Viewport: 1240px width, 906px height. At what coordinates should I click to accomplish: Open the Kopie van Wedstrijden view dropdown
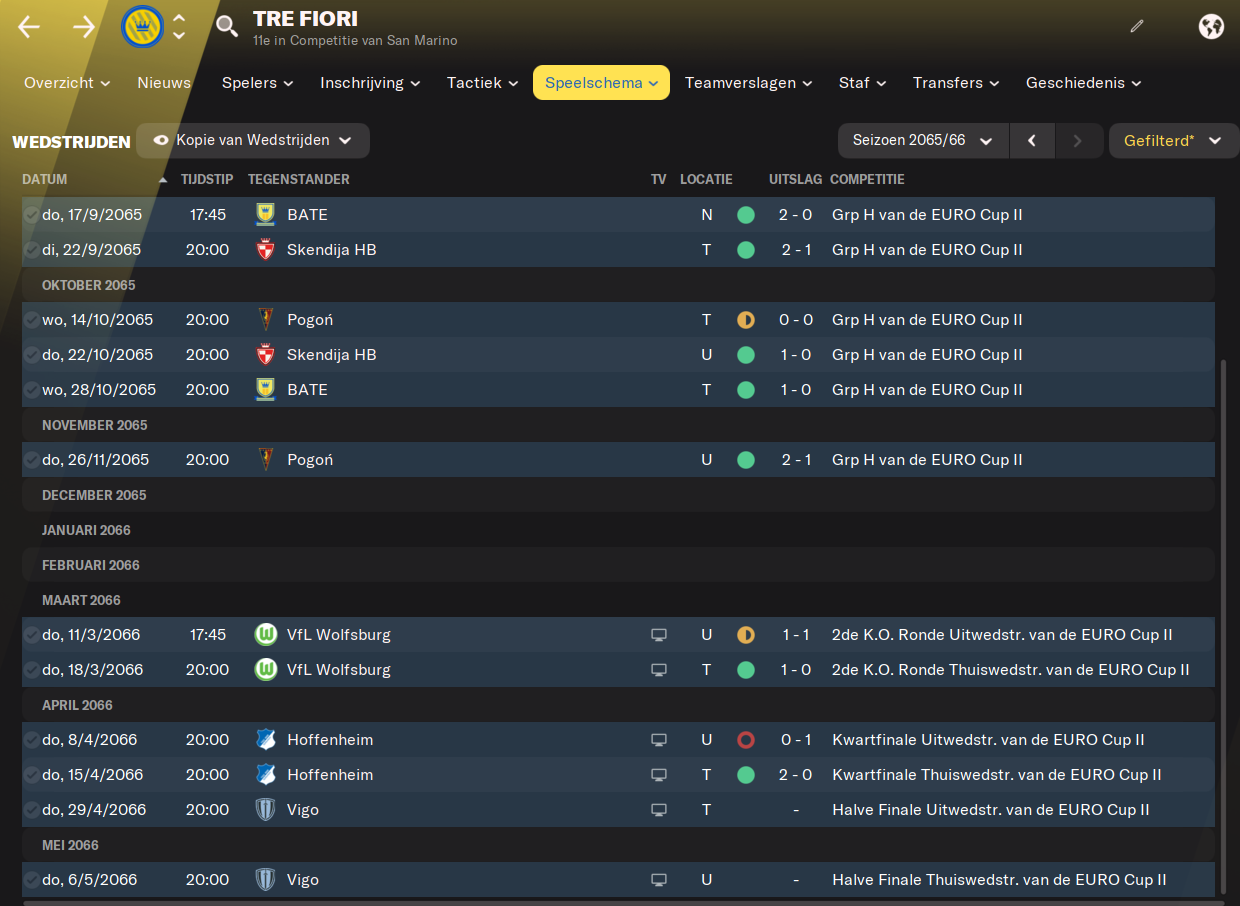click(x=253, y=141)
